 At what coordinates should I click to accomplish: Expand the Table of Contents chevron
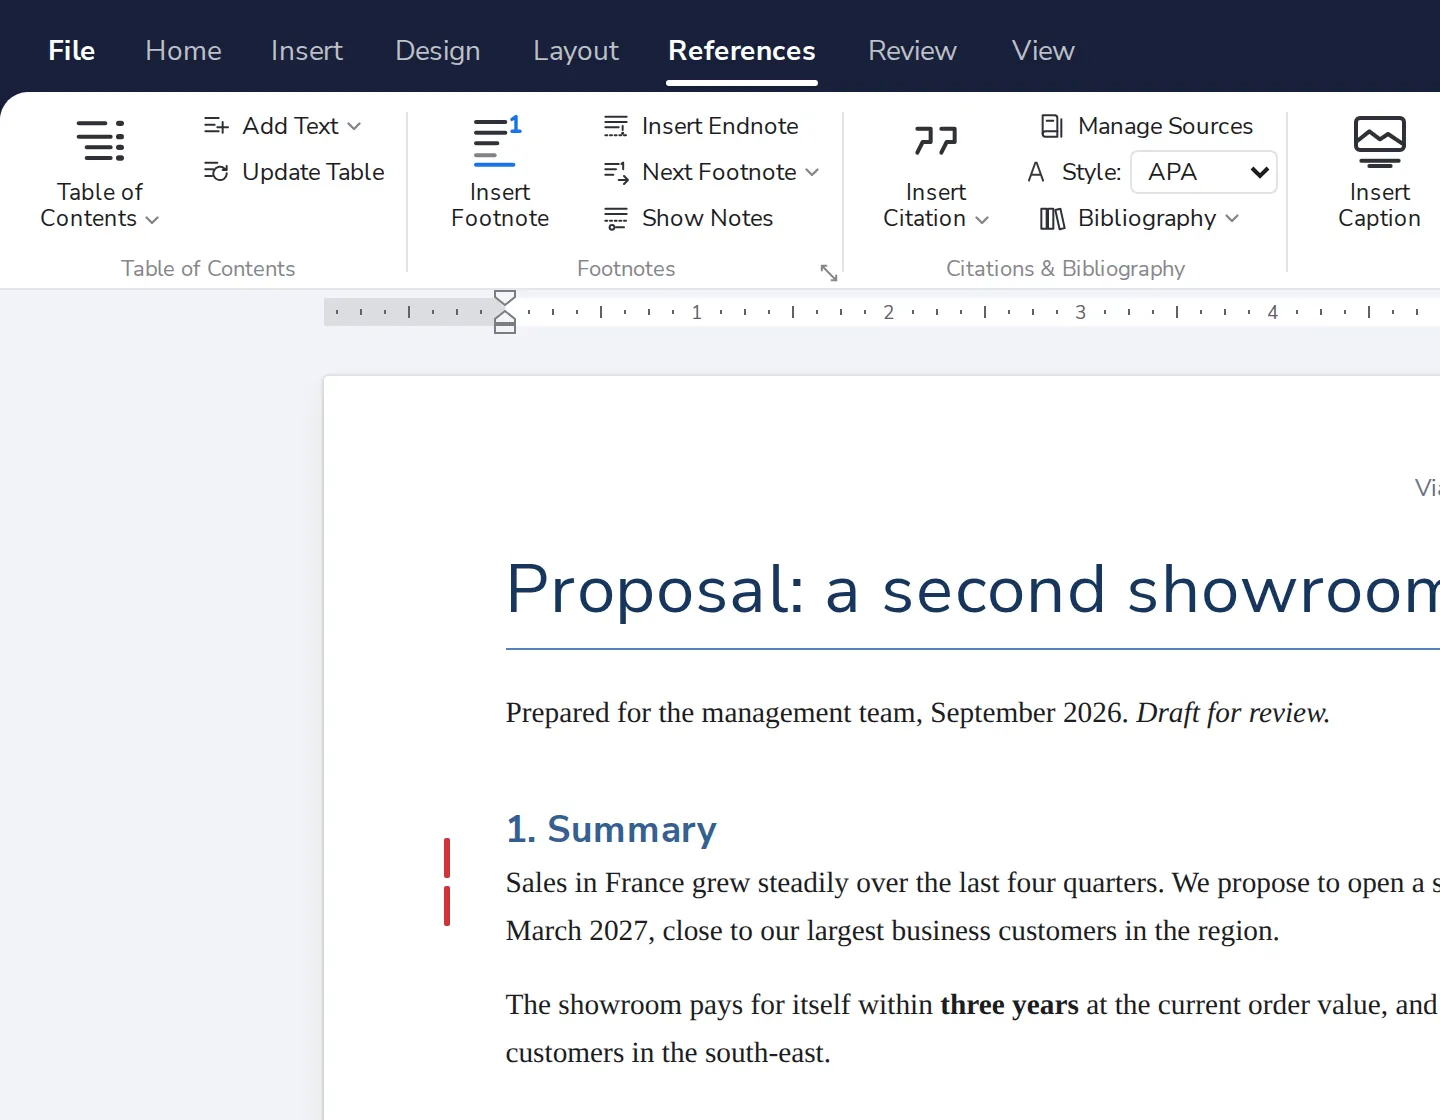pyautogui.click(x=152, y=219)
